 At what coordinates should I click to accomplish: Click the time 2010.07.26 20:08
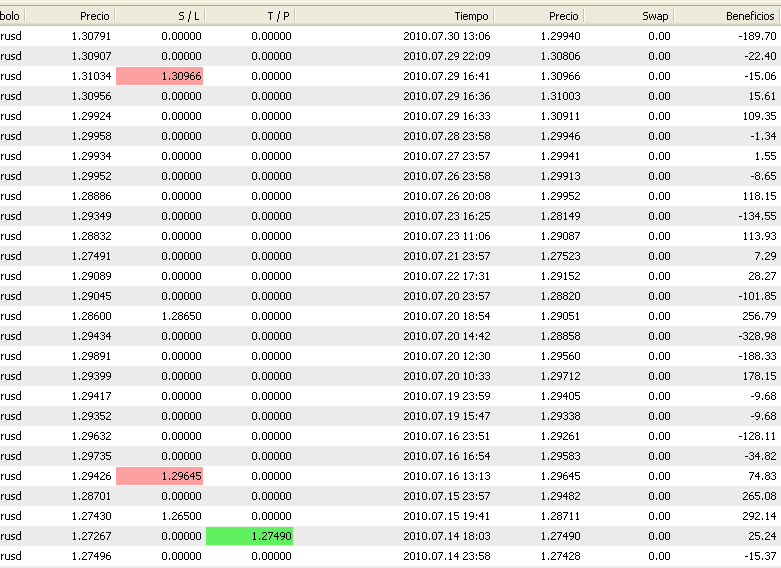[x=447, y=196]
